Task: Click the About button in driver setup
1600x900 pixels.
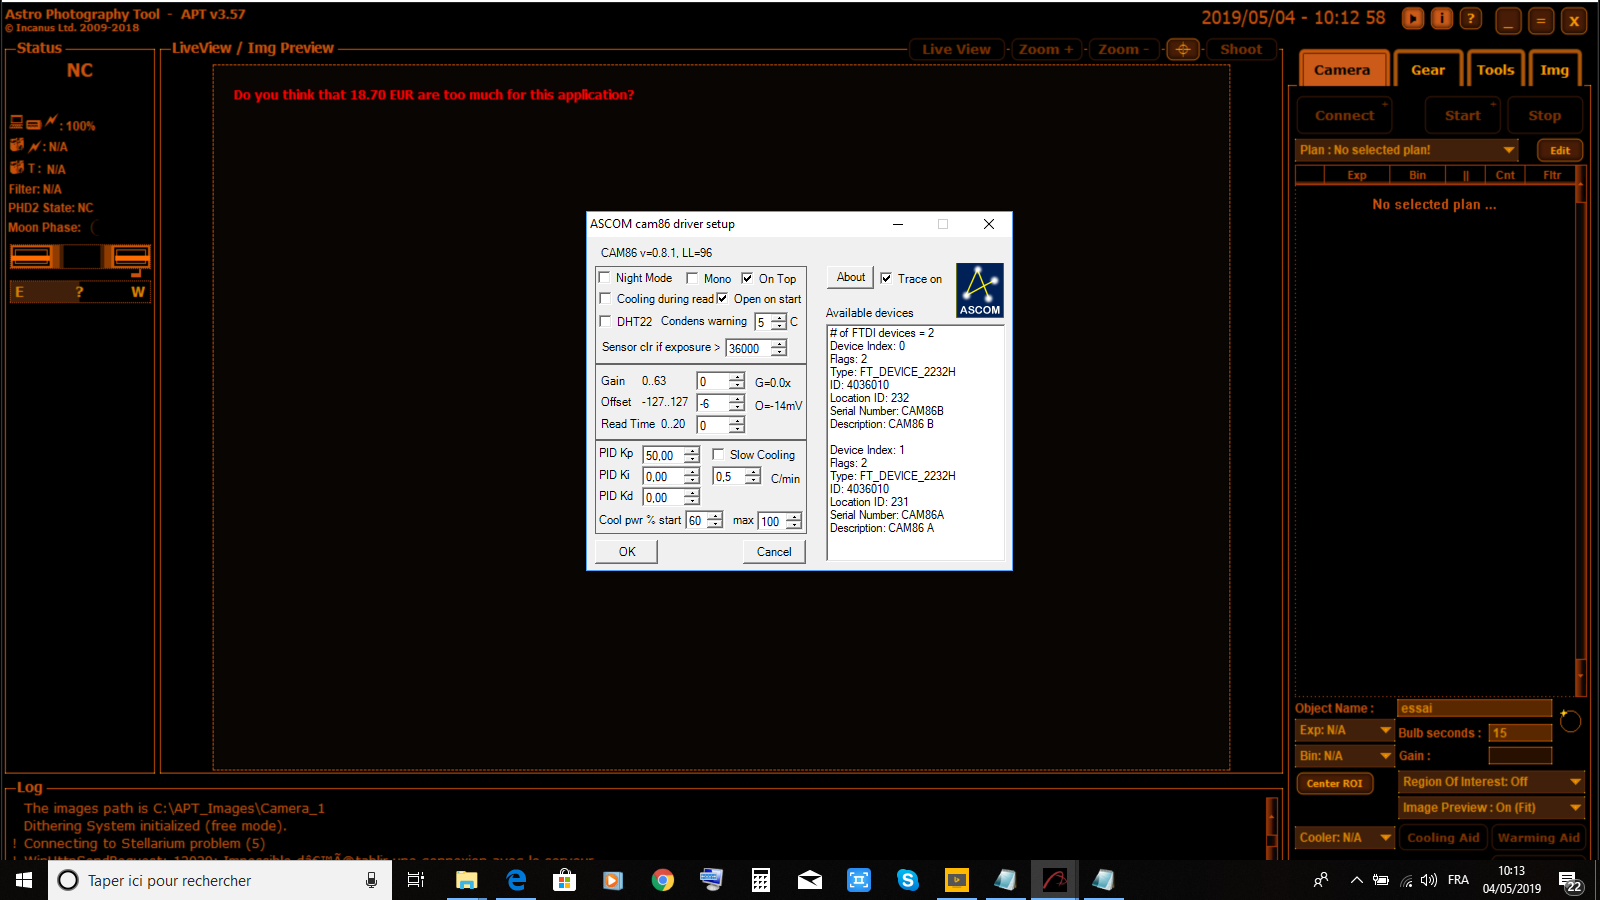Action: [x=851, y=277]
